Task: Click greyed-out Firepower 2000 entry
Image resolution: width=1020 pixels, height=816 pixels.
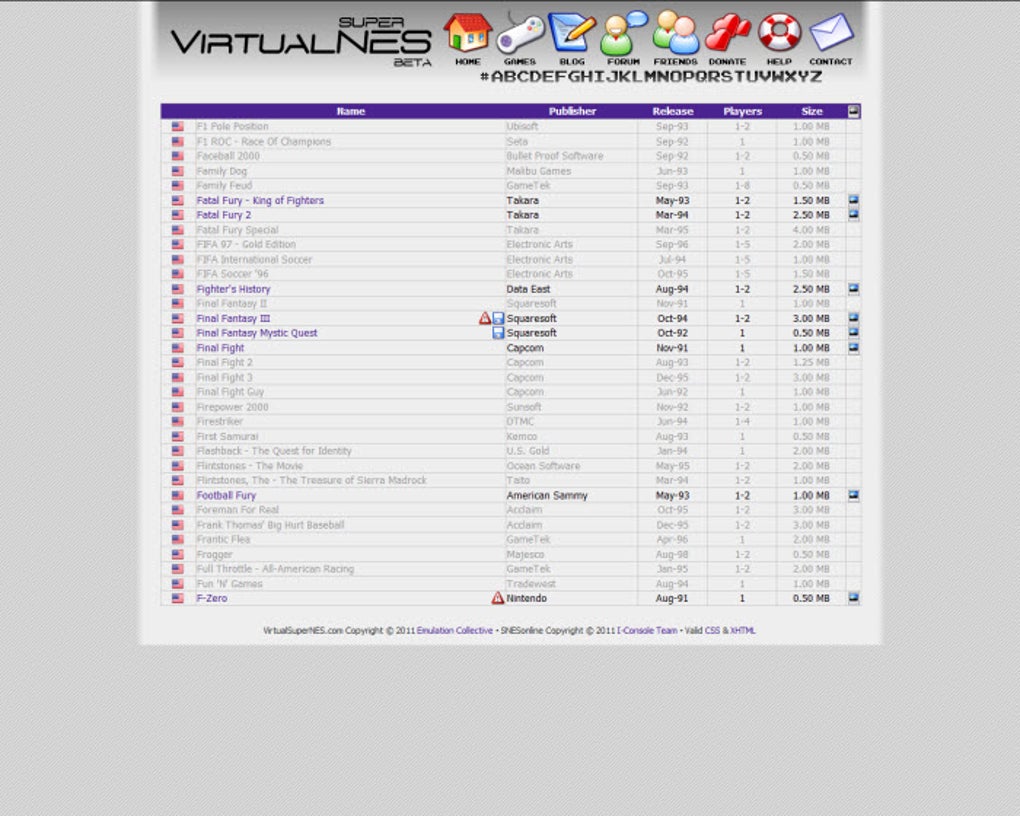Action: (x=232, y=407)
